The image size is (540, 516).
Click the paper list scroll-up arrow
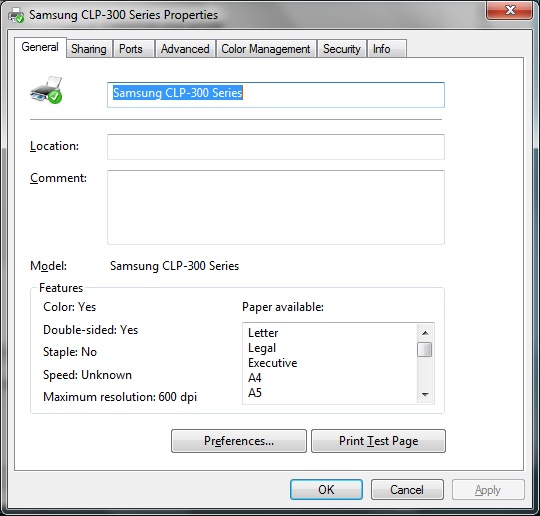coord(425,333)
